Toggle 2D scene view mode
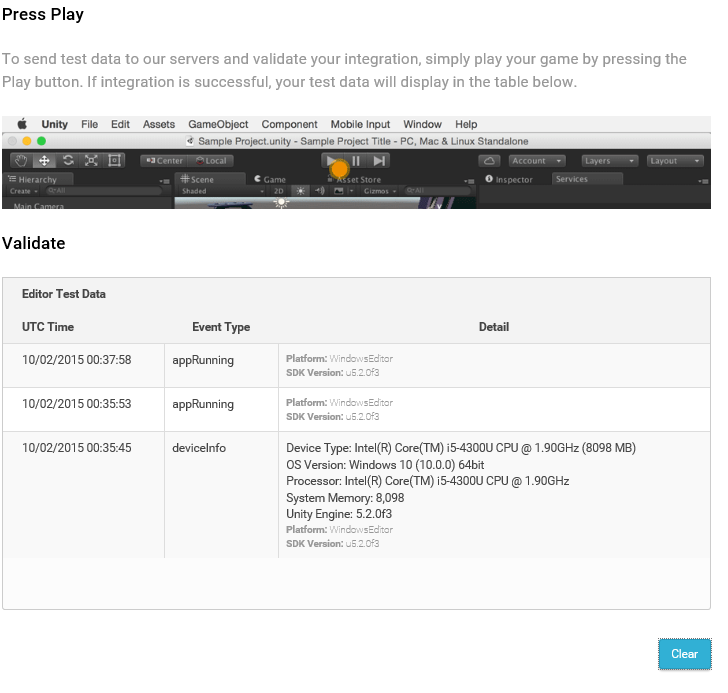728x693 pixels. 279,191
